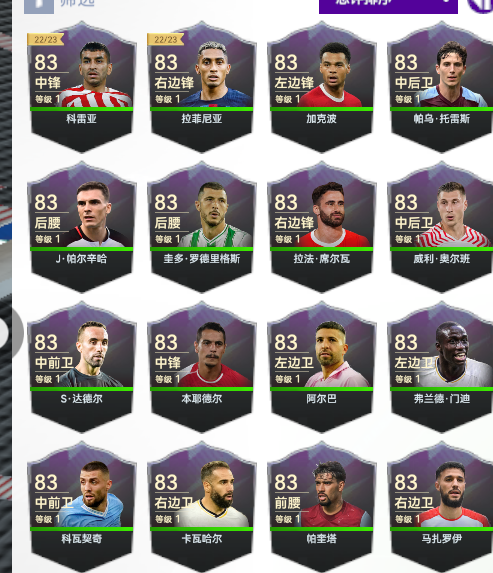Select the 阿尔巴 left back card

coord(322,367)
